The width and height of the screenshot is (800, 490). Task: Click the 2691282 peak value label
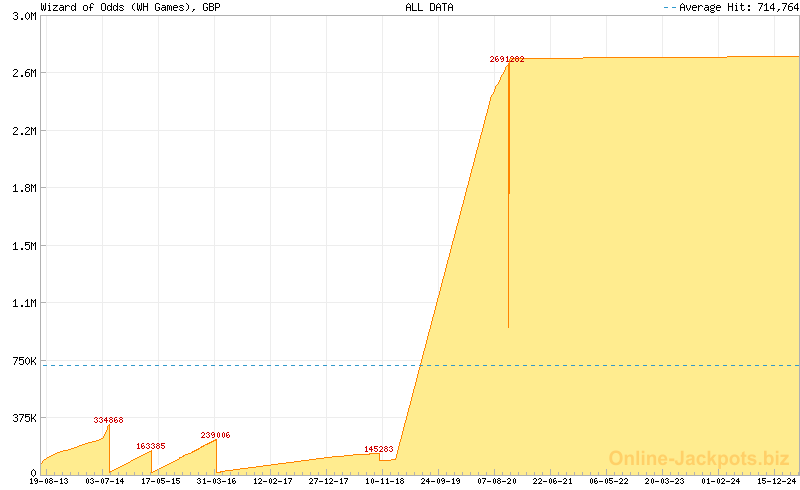point(507,60)
